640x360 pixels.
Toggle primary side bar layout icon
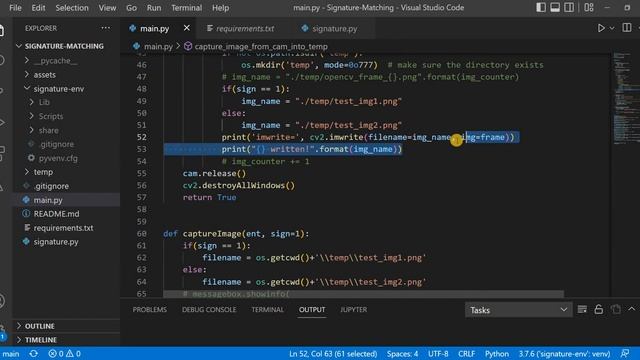(x=541, y=7)
